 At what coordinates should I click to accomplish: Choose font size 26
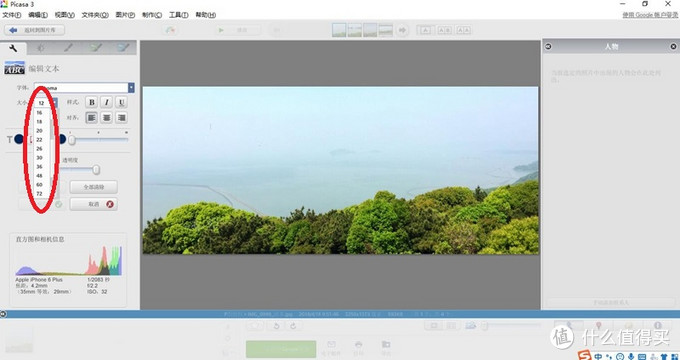39,149
